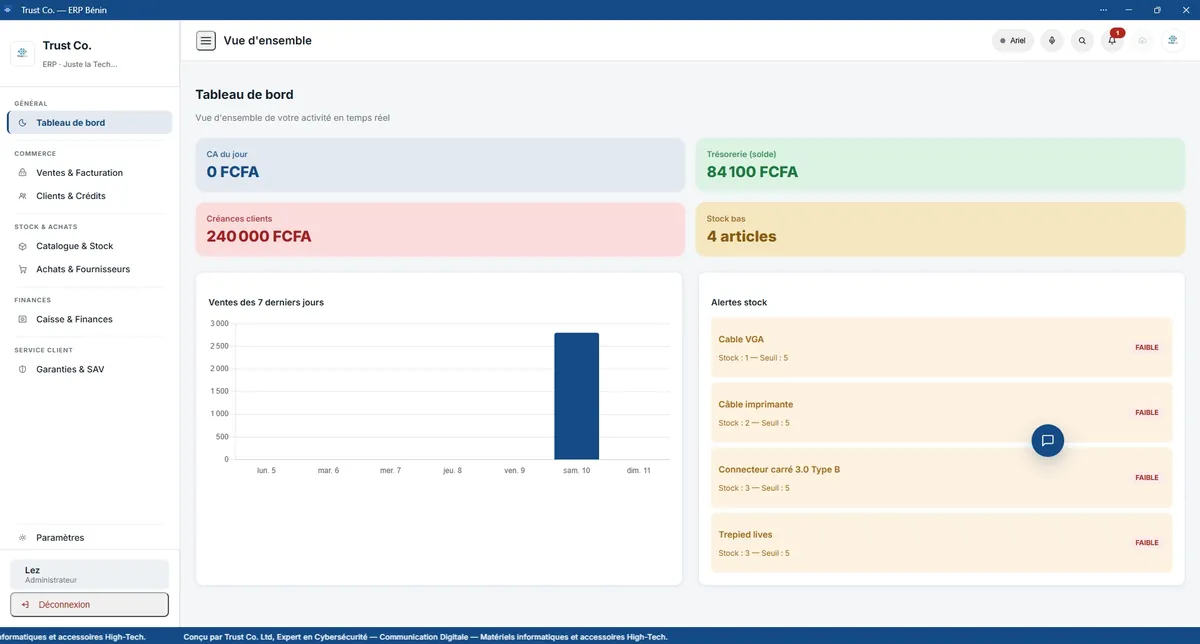Click the Achats & Fournisseurs cart icon
Image resolution: width=1200 pixels, height=644 pixels.
click(x=23, y=269)
